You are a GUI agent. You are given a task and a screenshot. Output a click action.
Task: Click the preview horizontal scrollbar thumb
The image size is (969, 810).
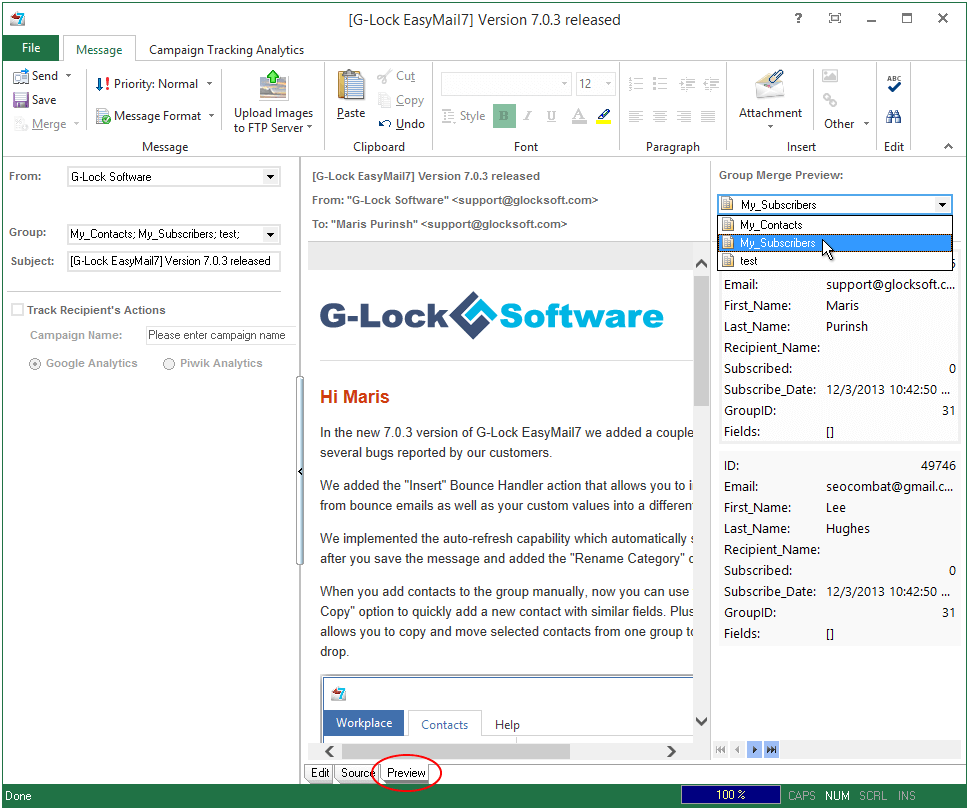455,751
